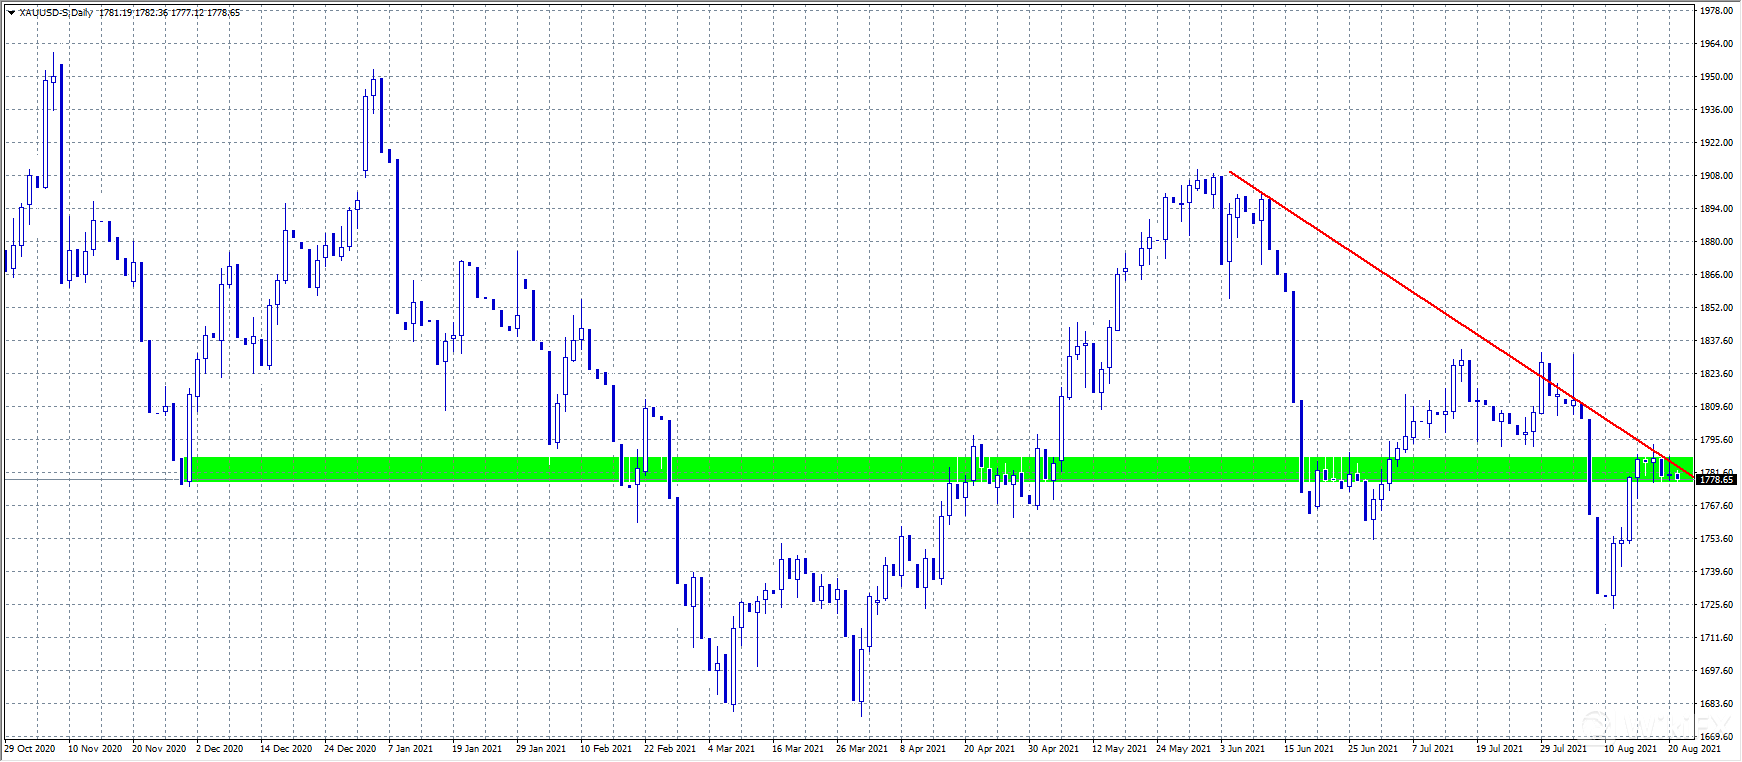Click the 8 Apr 2021 date label

[x=923, y=748]
